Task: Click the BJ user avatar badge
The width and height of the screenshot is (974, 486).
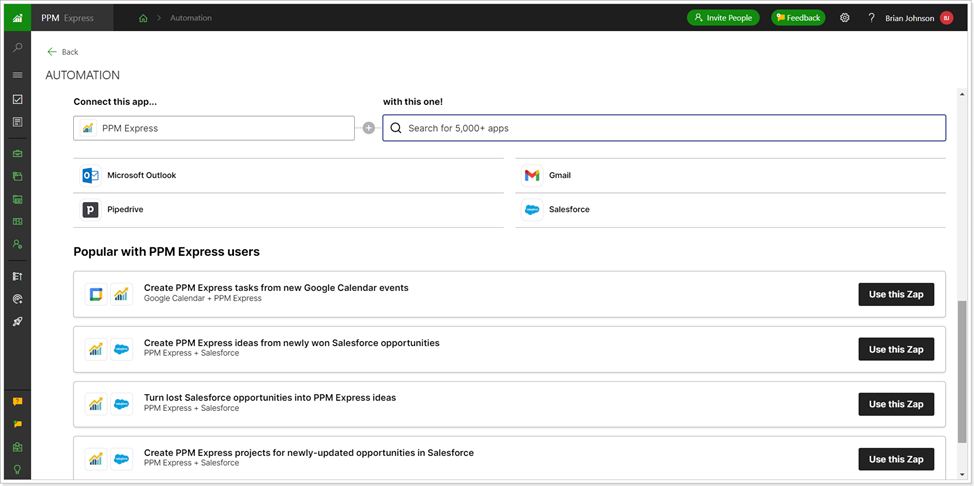Action: tap(947, 18)
